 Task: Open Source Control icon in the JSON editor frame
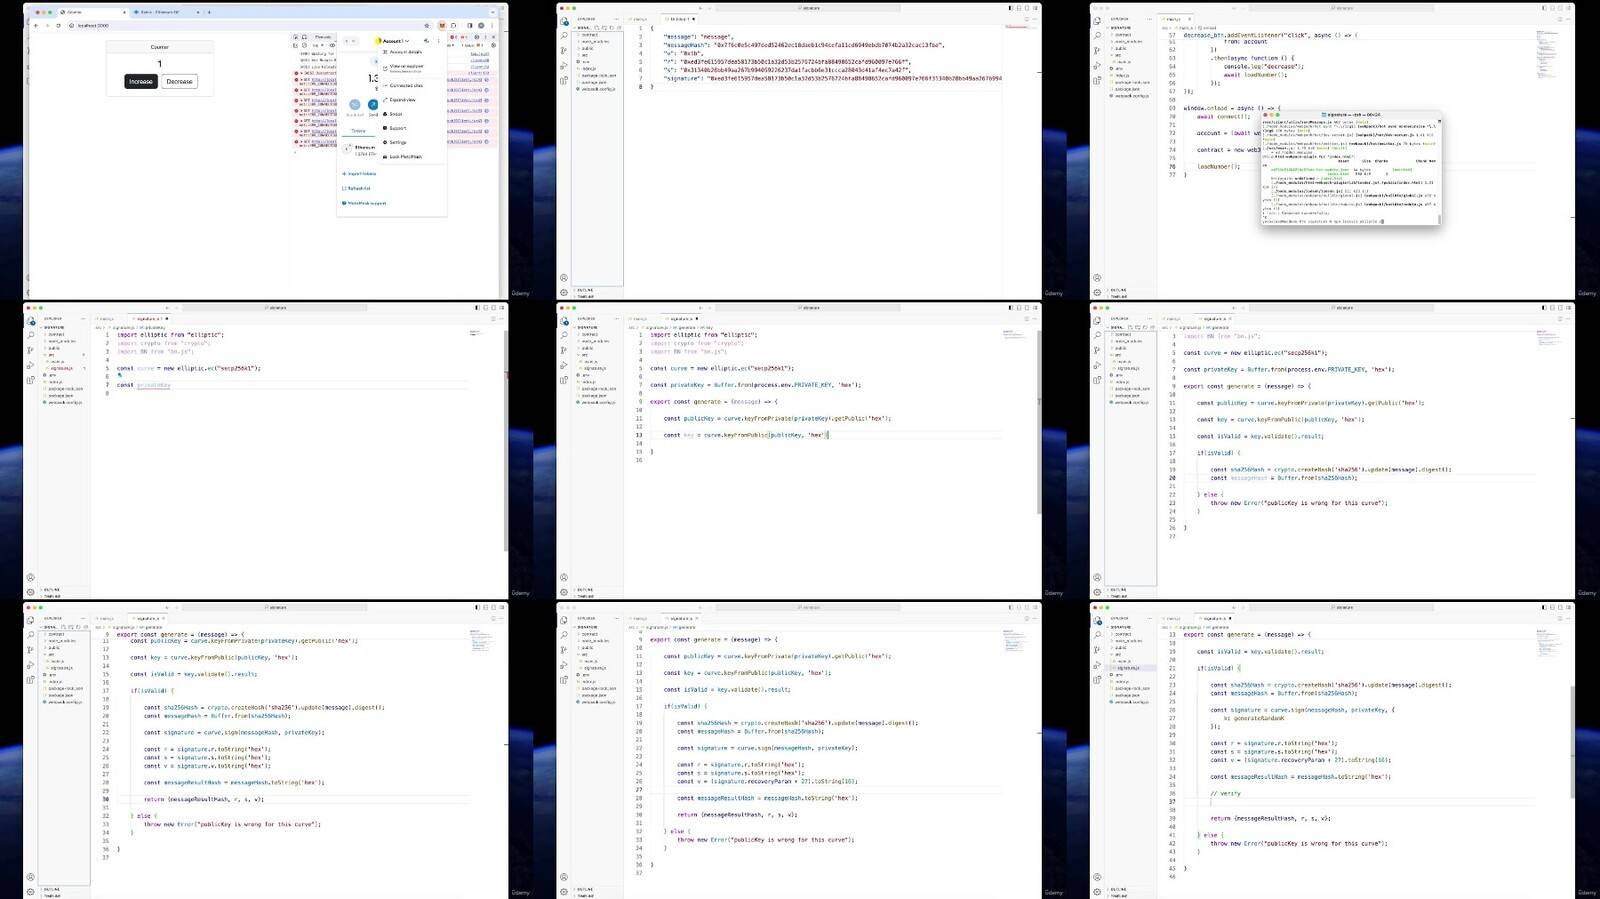[564, 50]
